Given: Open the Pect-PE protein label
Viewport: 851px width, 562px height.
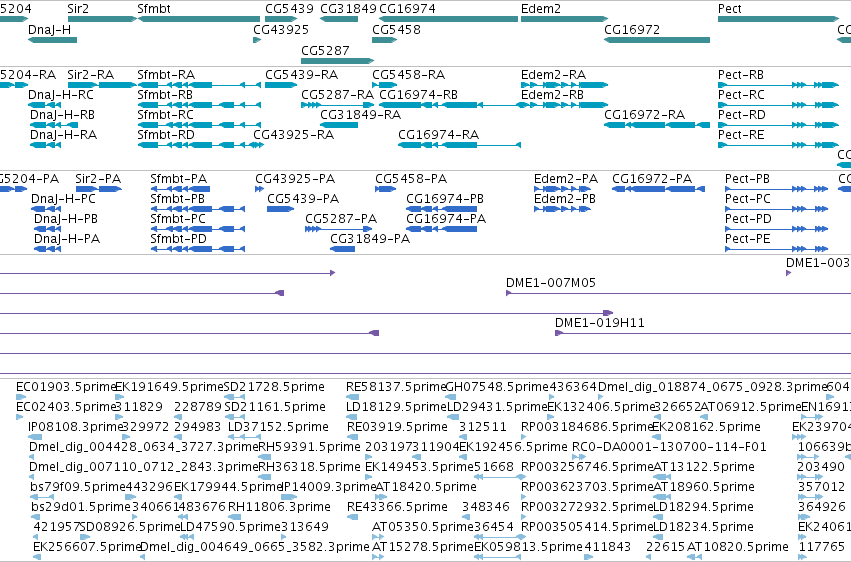Looking at the screenshot, I should tap(747, 239).
